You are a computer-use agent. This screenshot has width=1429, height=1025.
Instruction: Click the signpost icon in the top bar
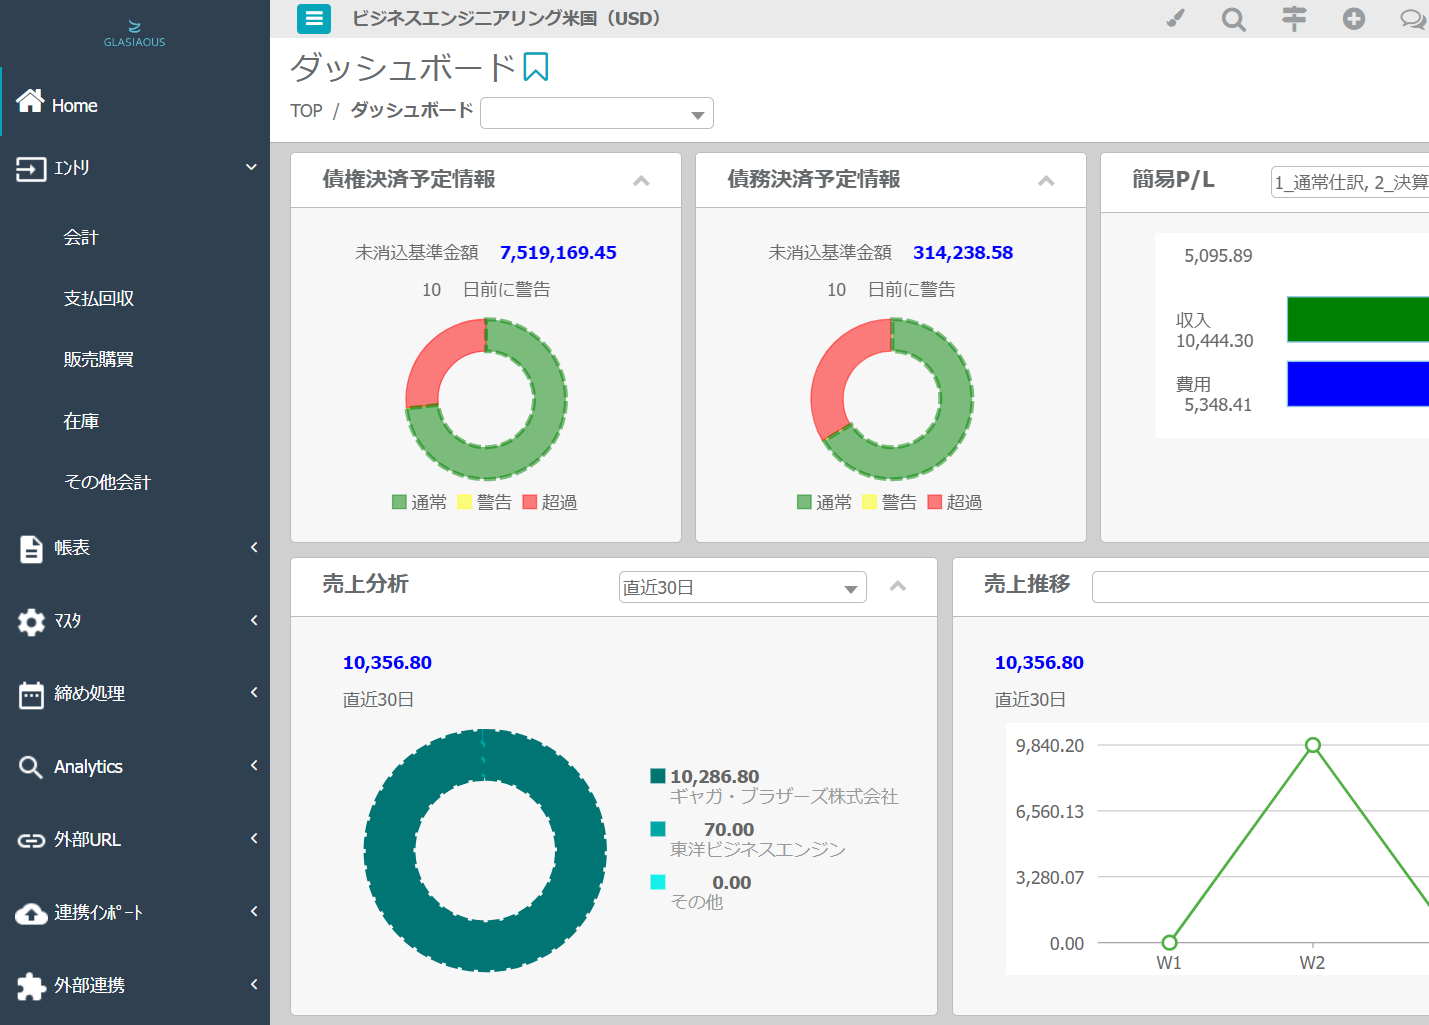tap(1294, 18)
